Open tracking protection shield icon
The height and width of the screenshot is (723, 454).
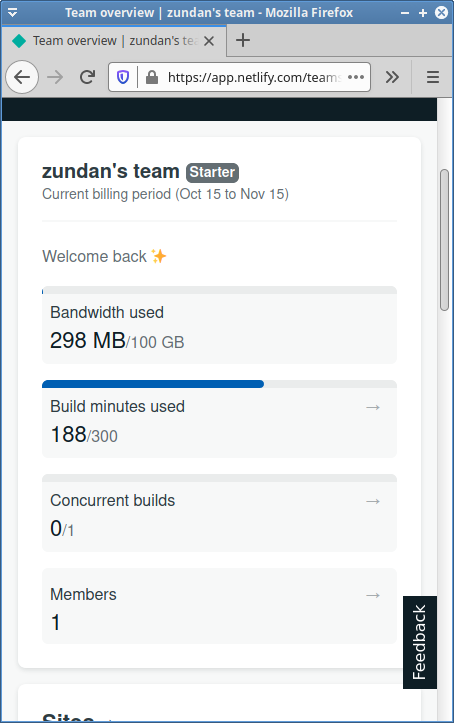123,77
